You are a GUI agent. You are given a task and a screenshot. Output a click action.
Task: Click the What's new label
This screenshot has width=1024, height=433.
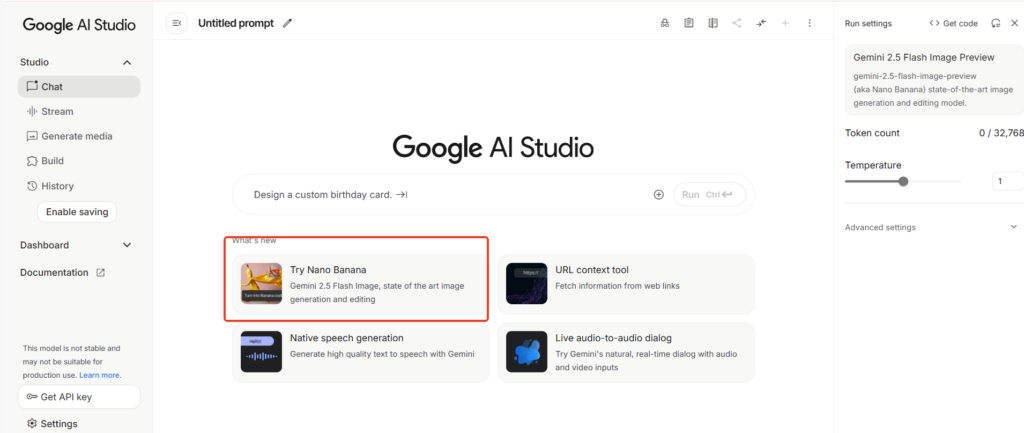point(254,240)
